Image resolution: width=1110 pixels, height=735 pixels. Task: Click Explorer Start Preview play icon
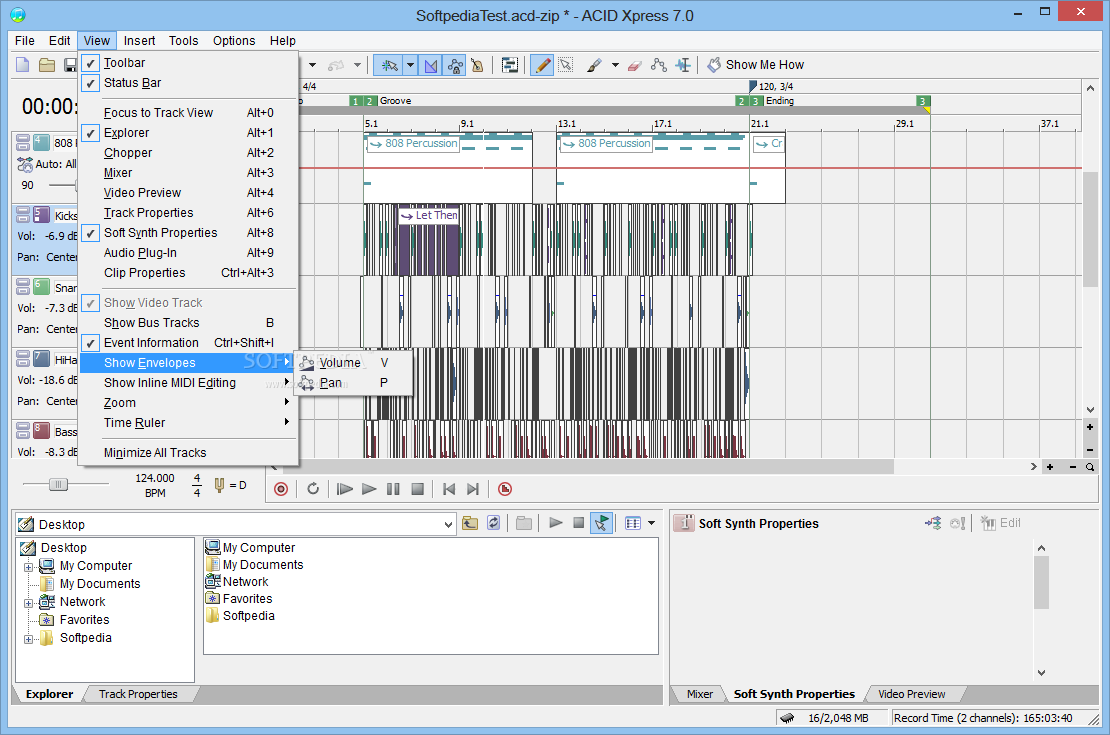[556, 523]
